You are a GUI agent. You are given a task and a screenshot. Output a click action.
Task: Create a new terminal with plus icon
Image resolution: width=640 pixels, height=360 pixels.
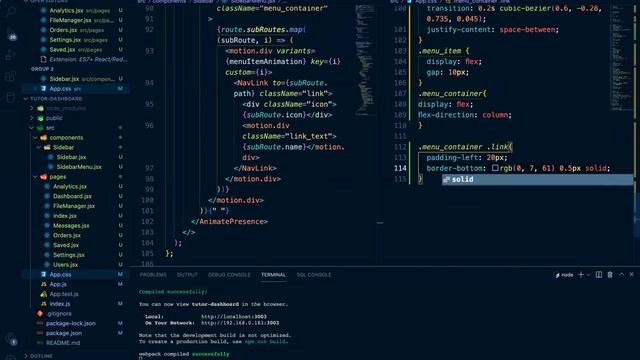pos(581,275)
